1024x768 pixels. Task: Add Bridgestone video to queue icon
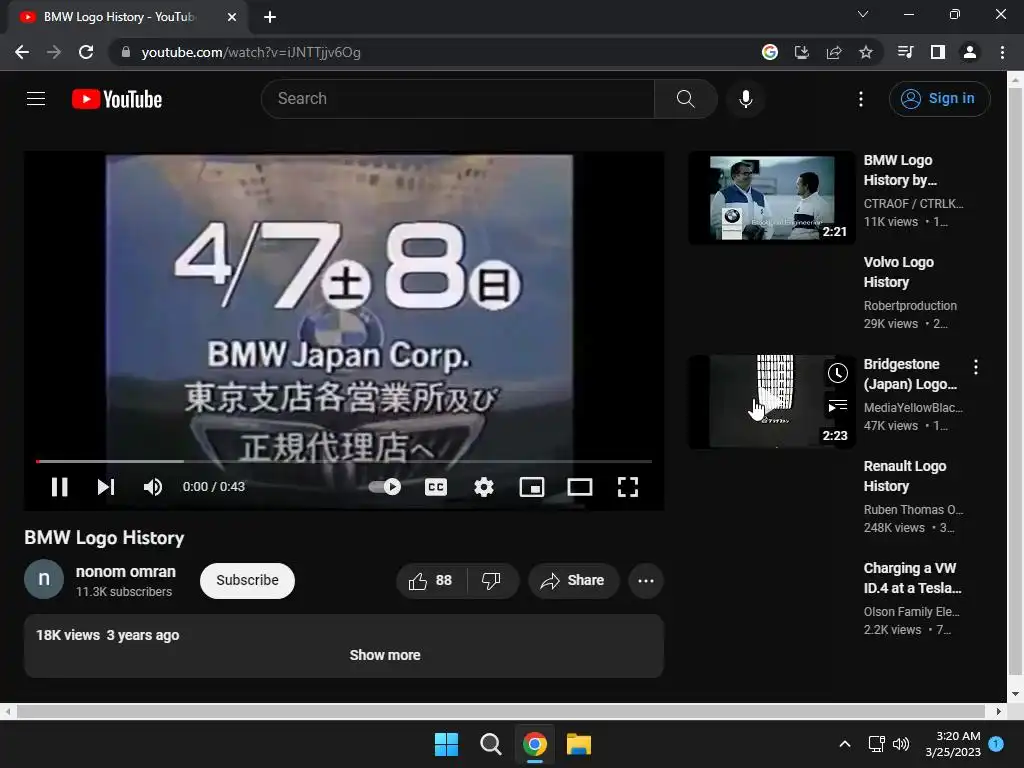837,406
